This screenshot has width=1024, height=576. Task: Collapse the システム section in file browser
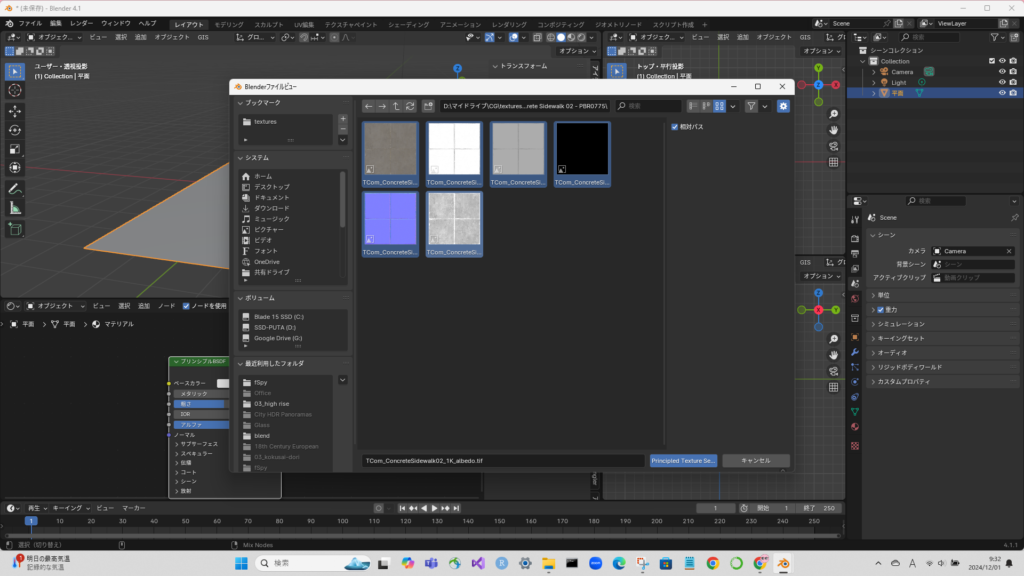pyautogui.click(x=240, y=158)
